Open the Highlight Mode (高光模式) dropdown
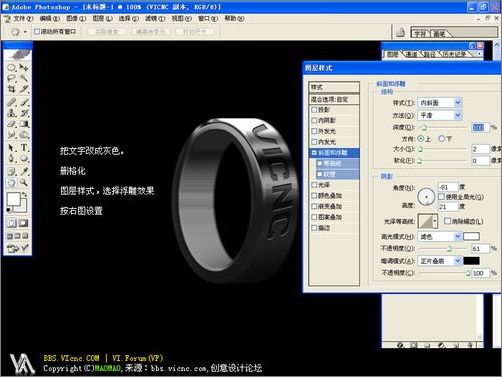 coord(439,237)
